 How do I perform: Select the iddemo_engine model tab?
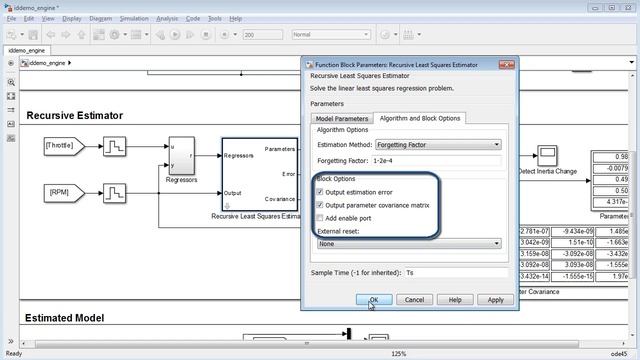coord(27,51)
